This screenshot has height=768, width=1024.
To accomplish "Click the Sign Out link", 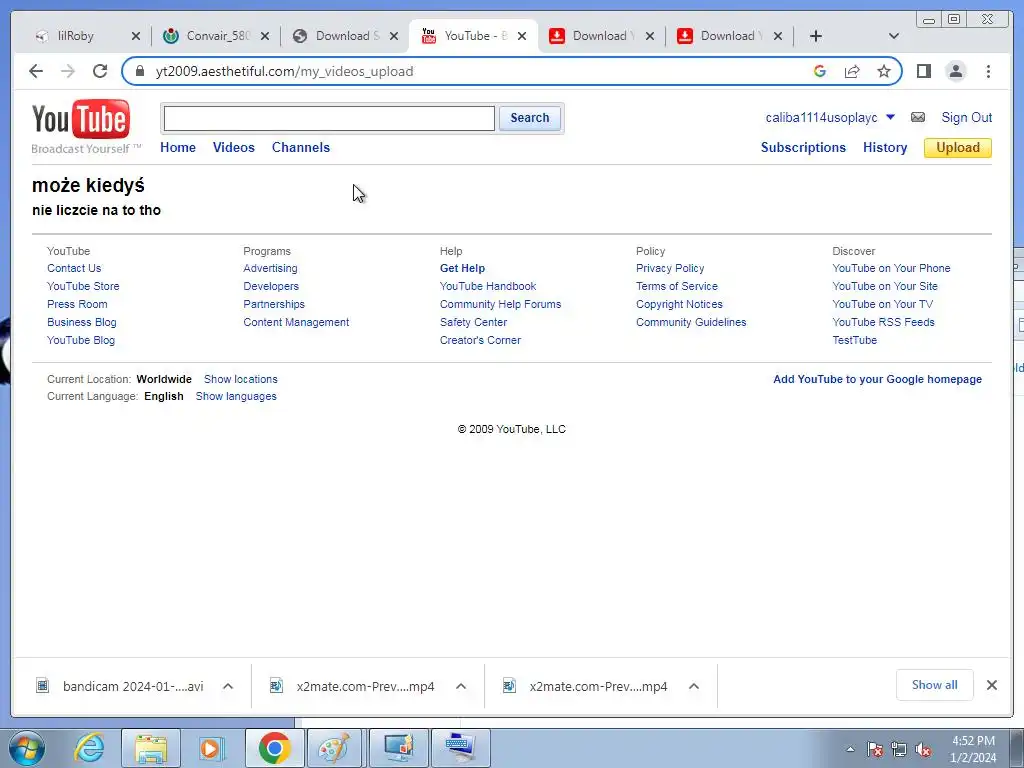I will [967, 118].
